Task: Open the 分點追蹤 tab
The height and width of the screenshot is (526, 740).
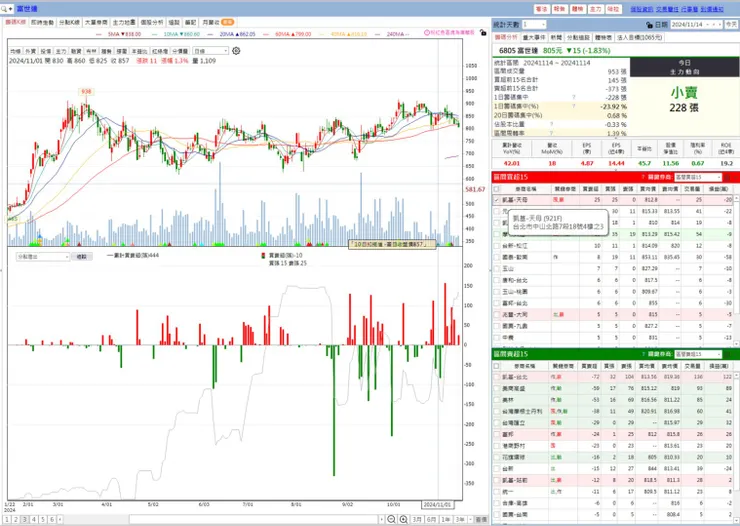Action: coord(578,37)
